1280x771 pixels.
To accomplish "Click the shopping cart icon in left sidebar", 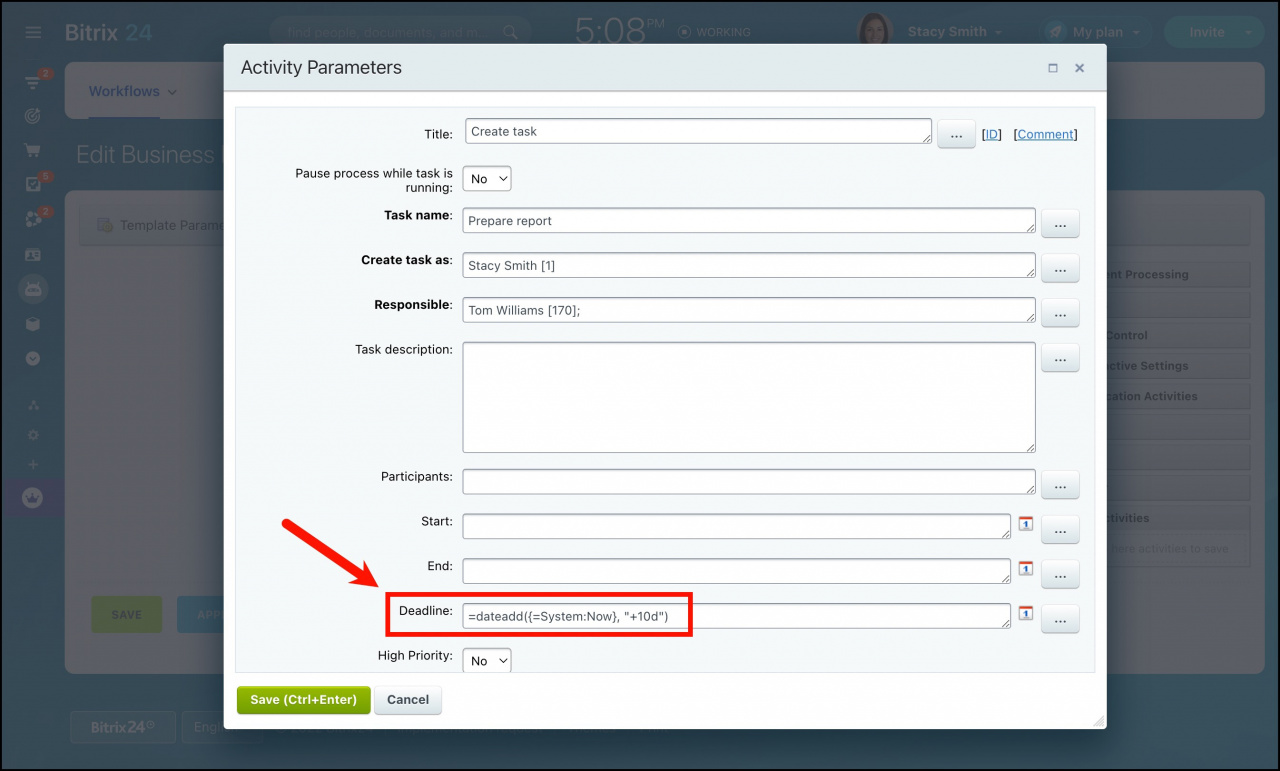I will point(33,151).
